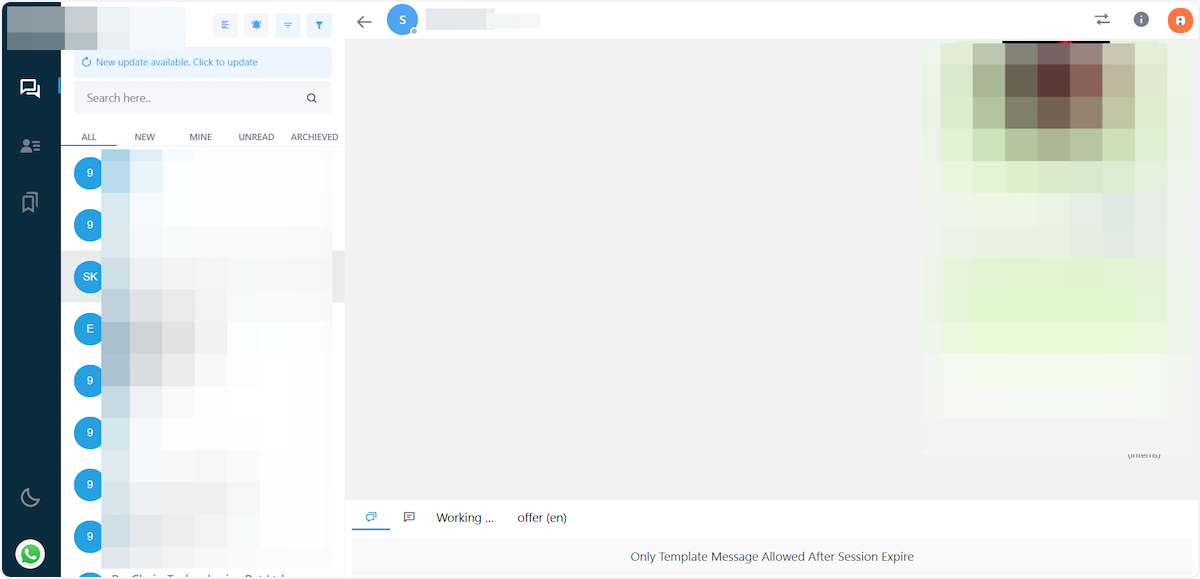Open the bookmarks sidebar icon
1200x579 pixels.
click(x=30, y=203)
